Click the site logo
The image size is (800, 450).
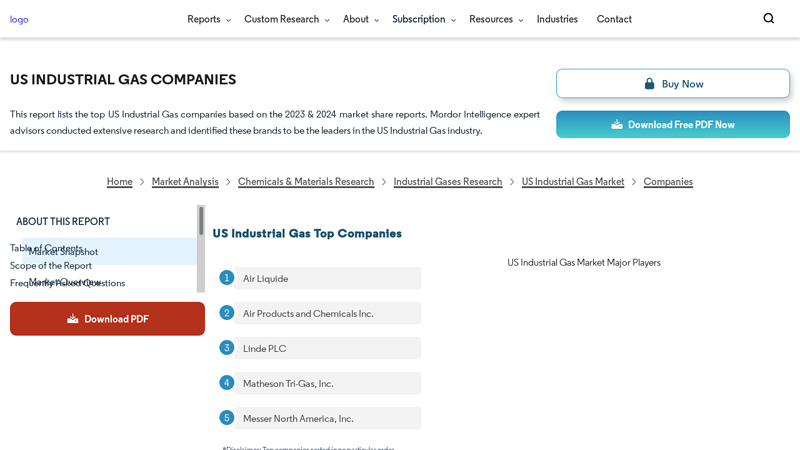click(19, 19)
